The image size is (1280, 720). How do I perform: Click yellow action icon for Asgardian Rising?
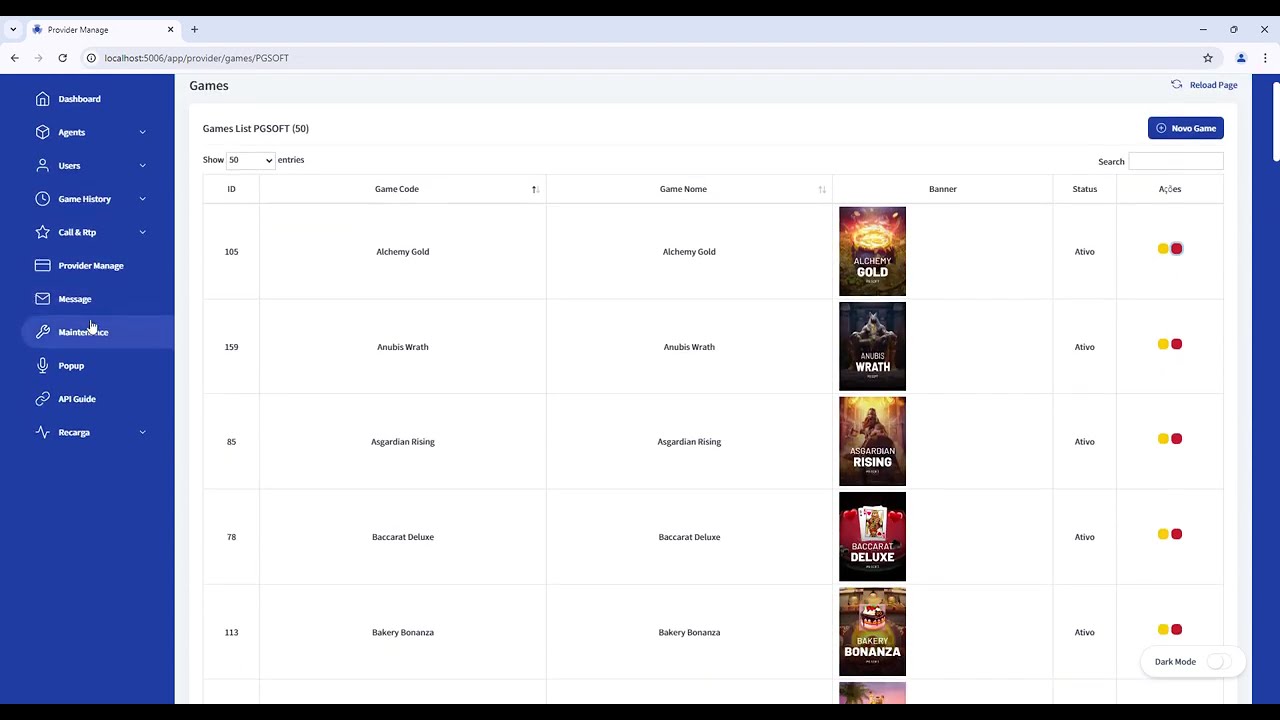(x=1163, y=439)
